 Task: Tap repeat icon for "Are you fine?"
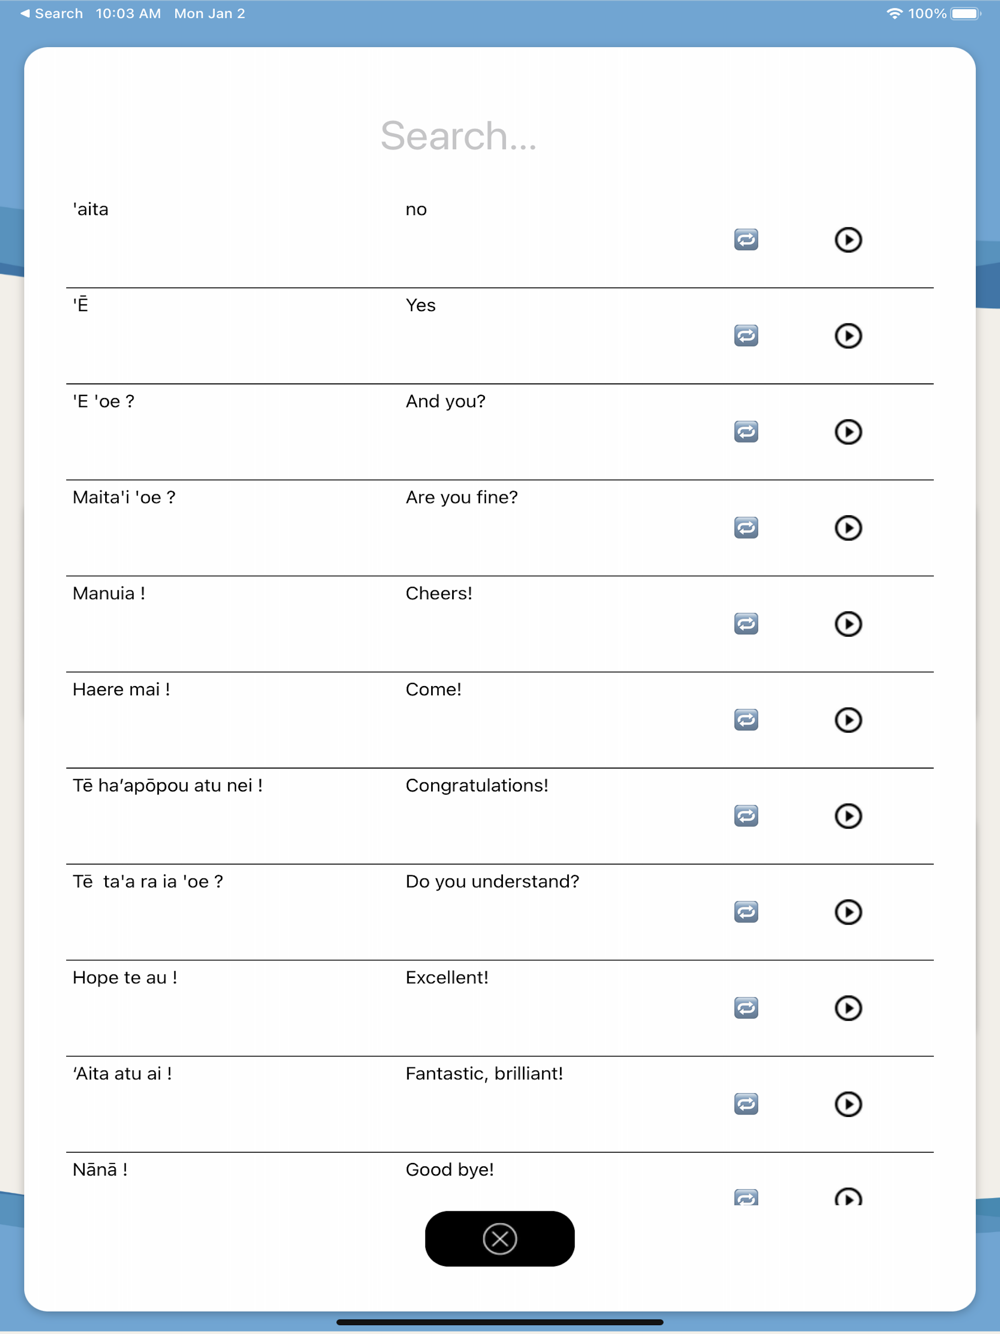point(746,528)
